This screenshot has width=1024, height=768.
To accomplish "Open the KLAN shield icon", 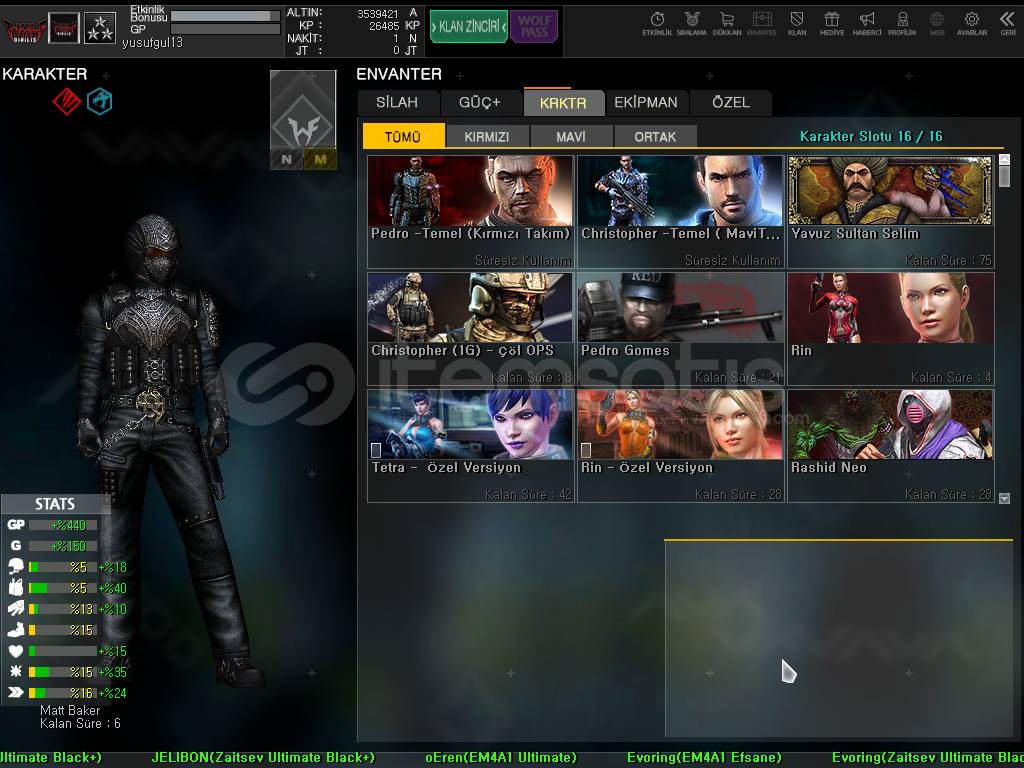I will [x=797, y=24].
